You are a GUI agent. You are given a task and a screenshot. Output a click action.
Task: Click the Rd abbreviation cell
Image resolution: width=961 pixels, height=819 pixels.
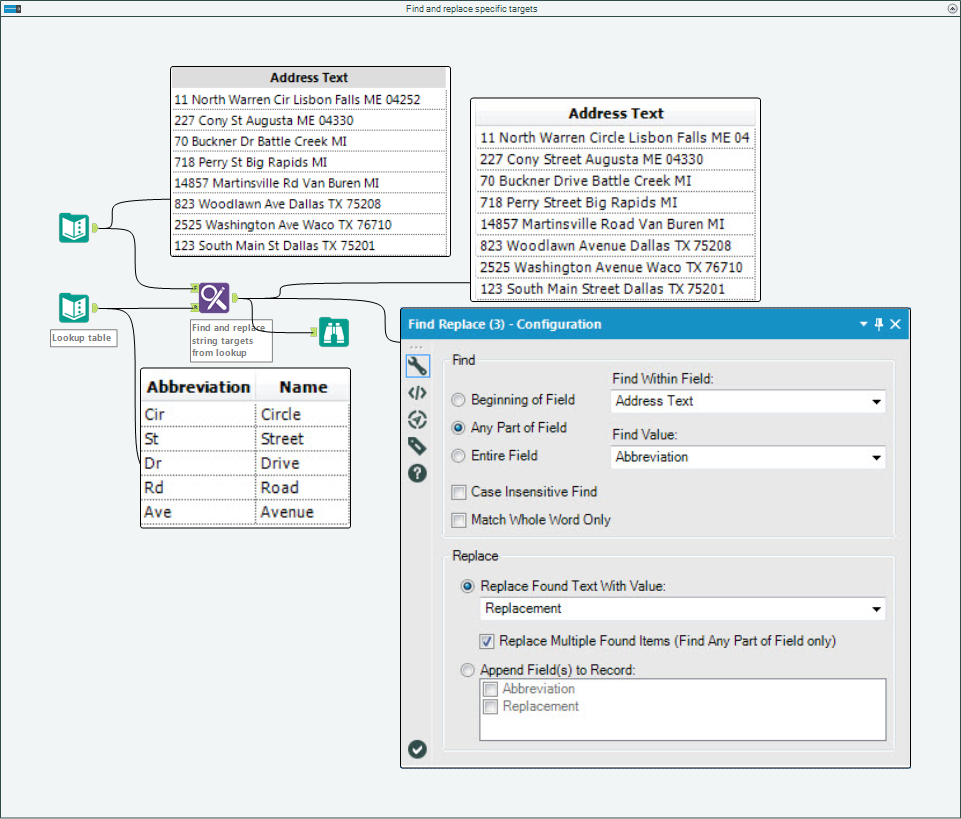click(x=199, y=489)
